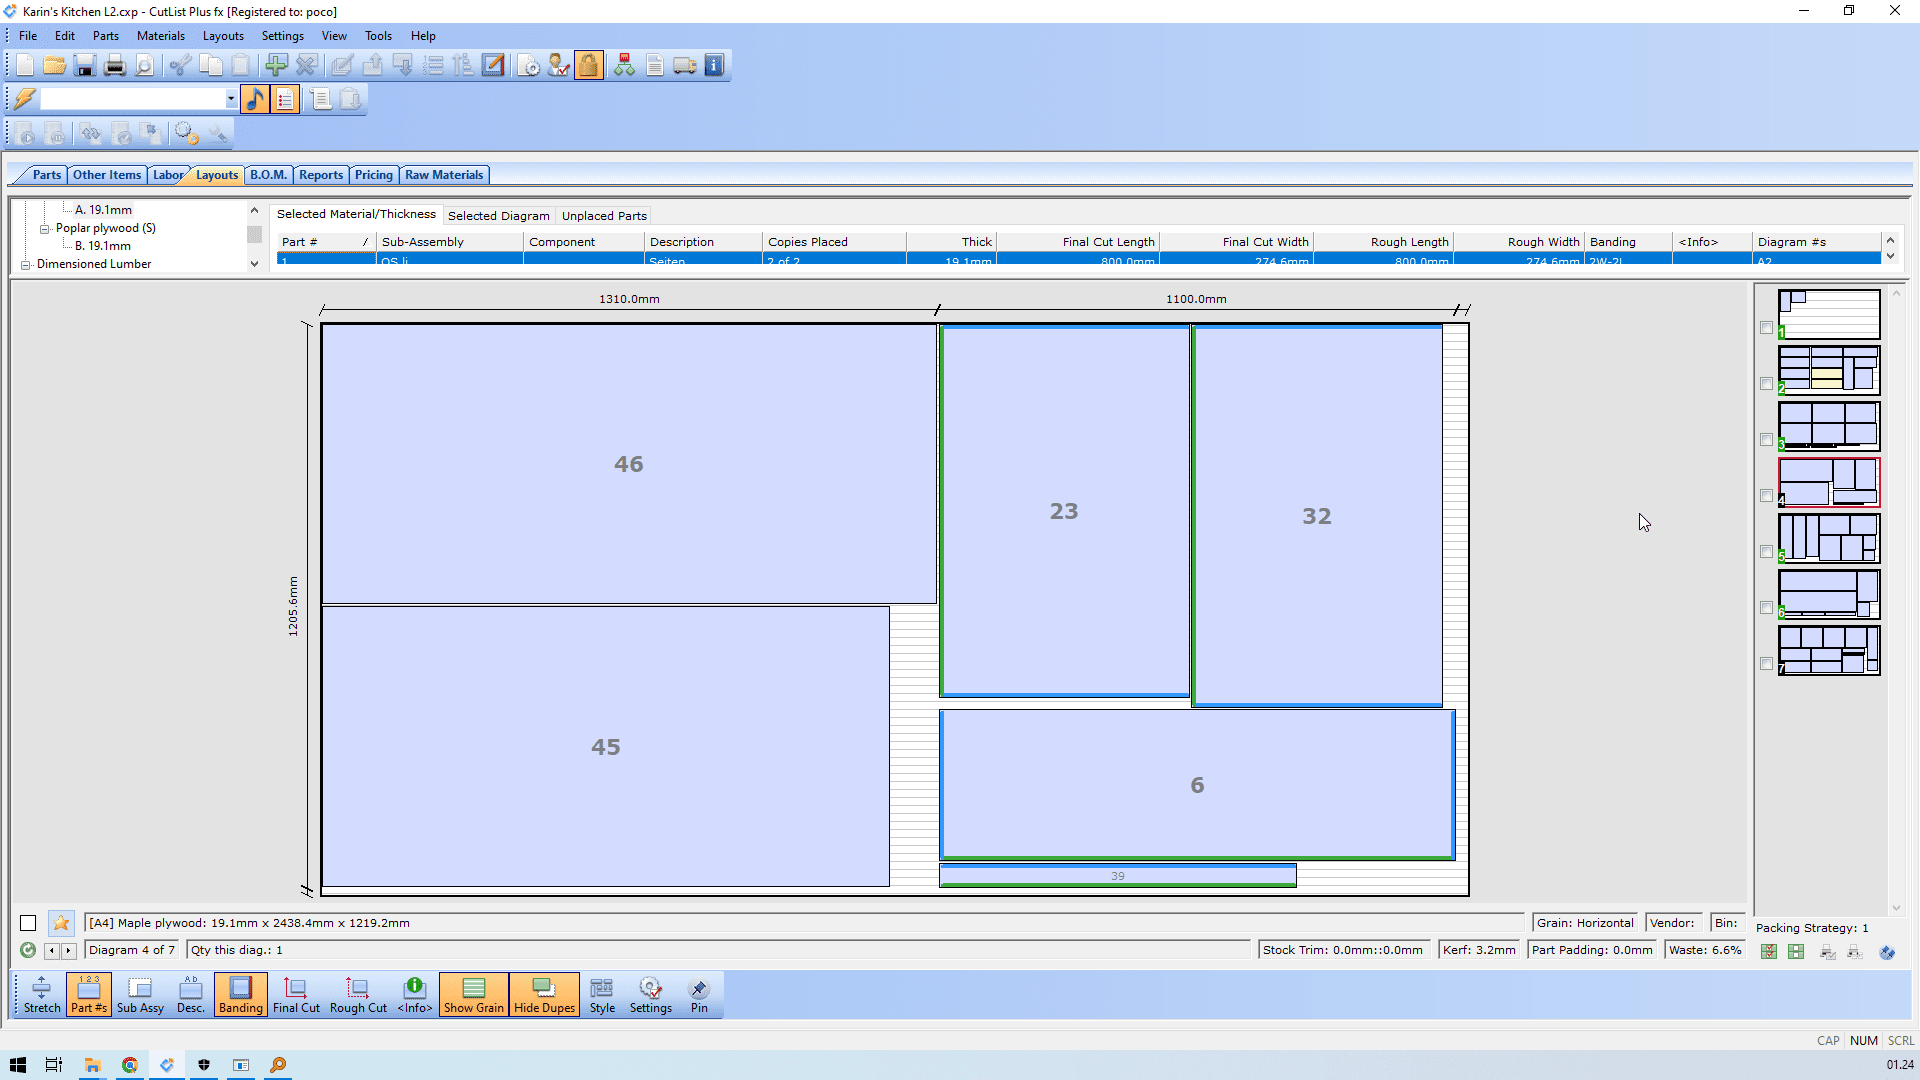Click the star favorite icon by stock description
The height and width of the screenshot is (1080, 1920).
click(x=61, y=923)
